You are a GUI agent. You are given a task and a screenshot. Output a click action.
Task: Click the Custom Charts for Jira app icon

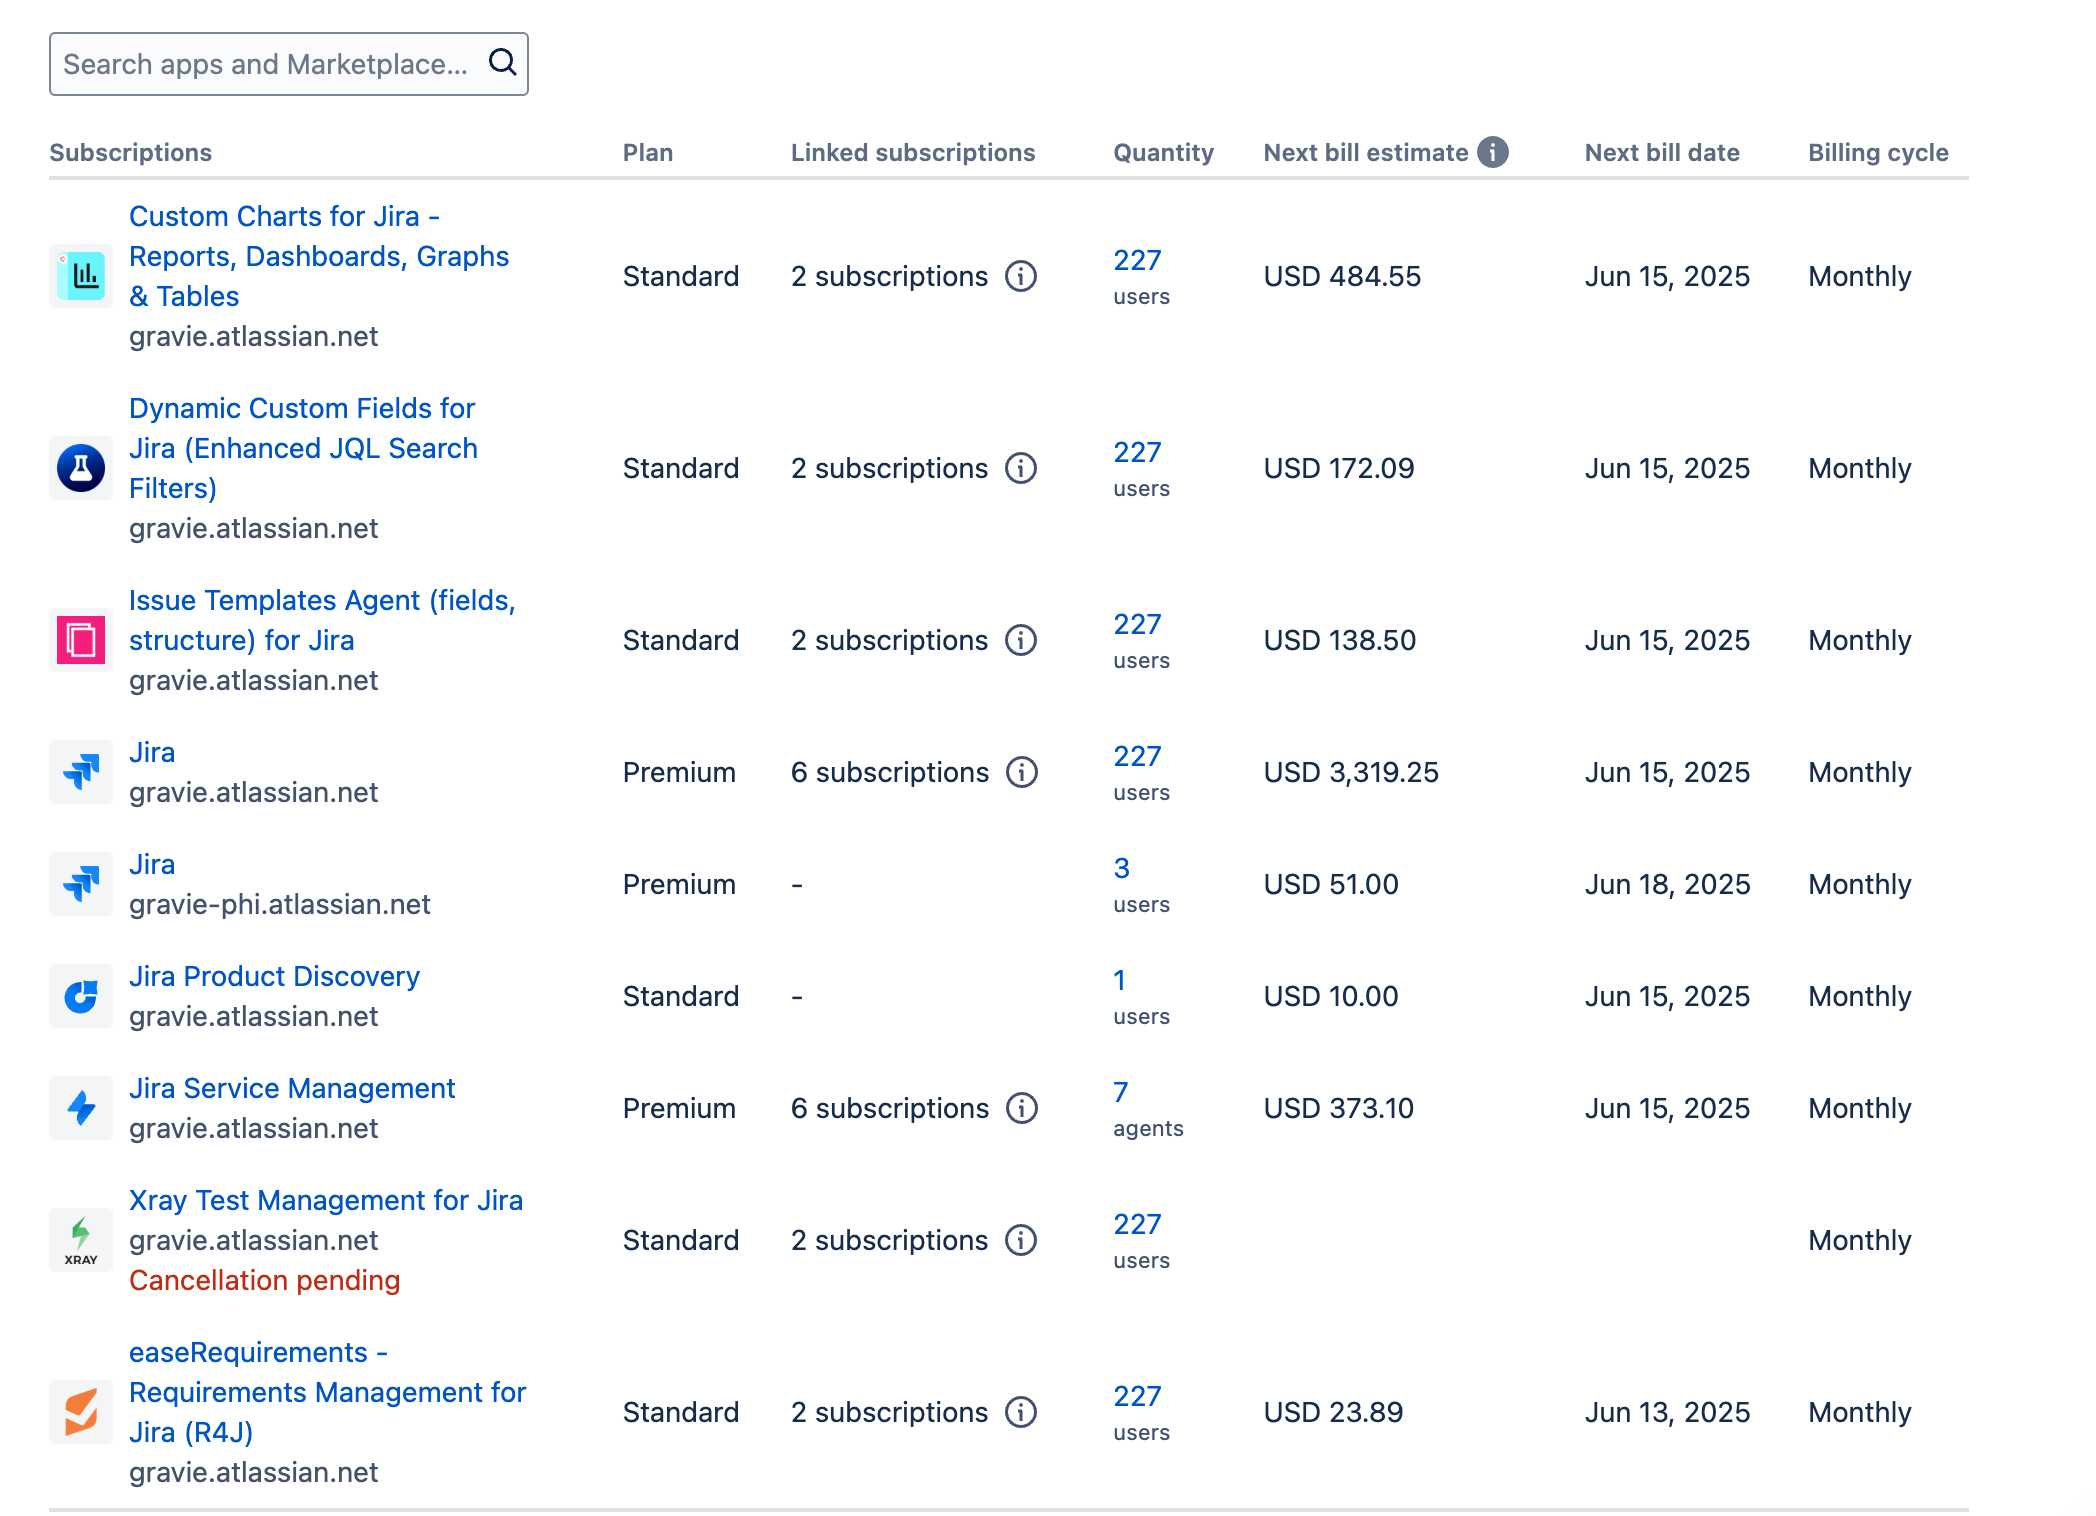click(x=81, y=276)
